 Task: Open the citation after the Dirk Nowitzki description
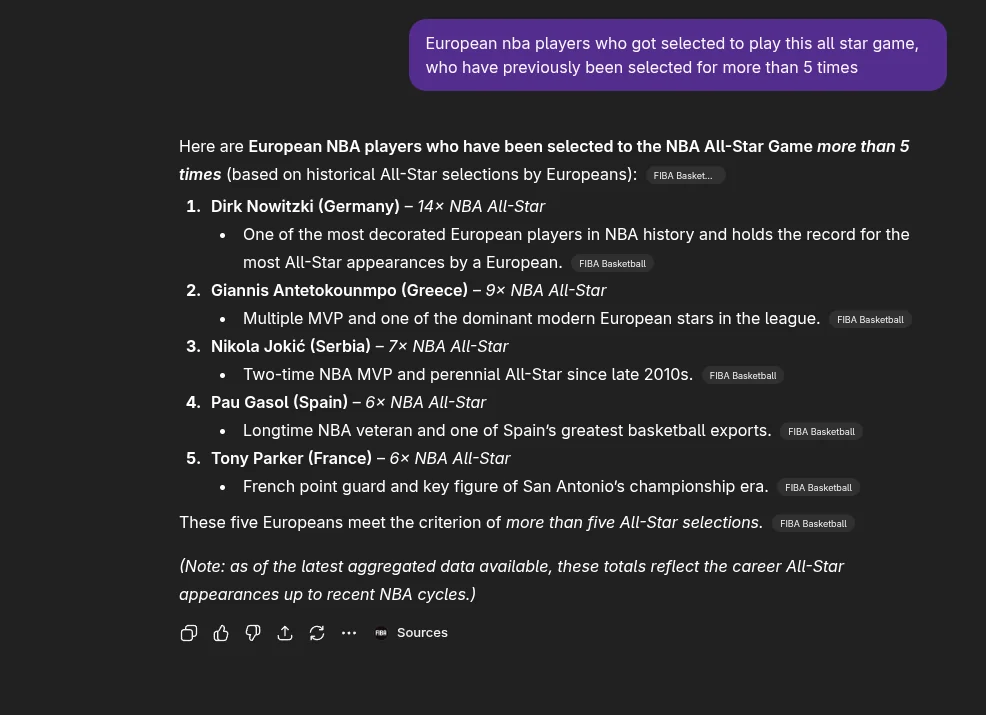pyautogui.click(x=612, y=264)
